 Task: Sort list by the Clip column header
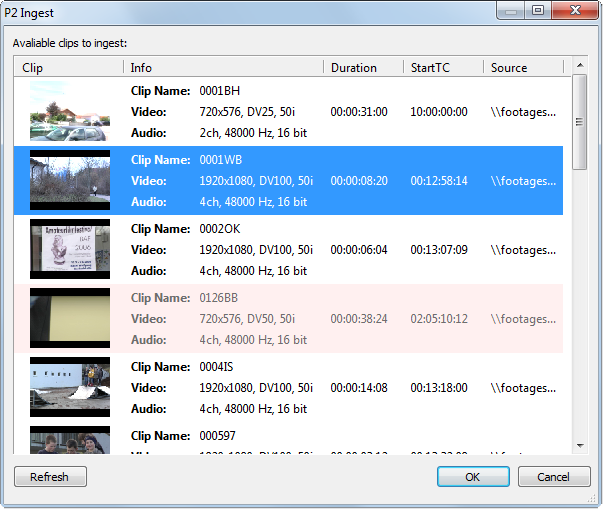point(68,67)
